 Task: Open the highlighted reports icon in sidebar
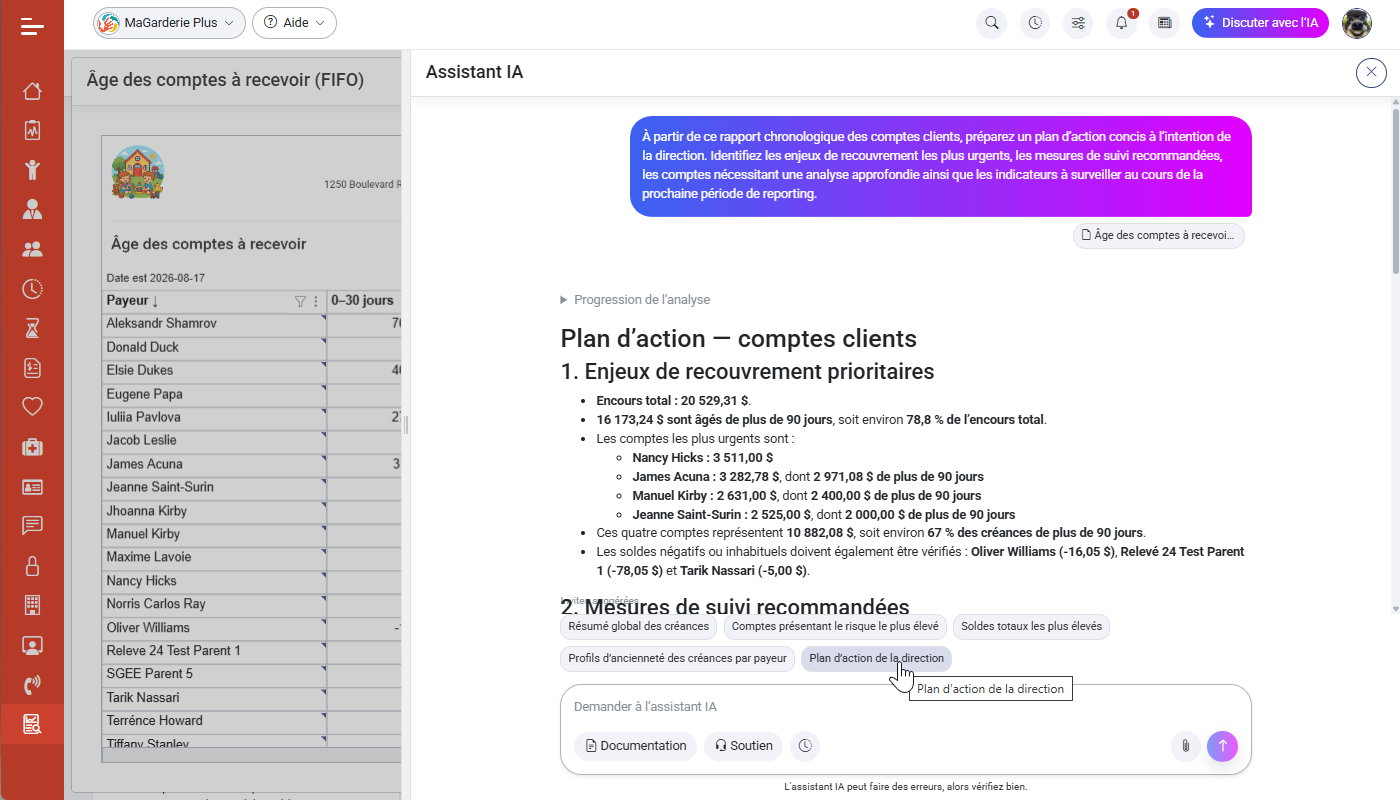pyautogui.click(x=32, y=724)
